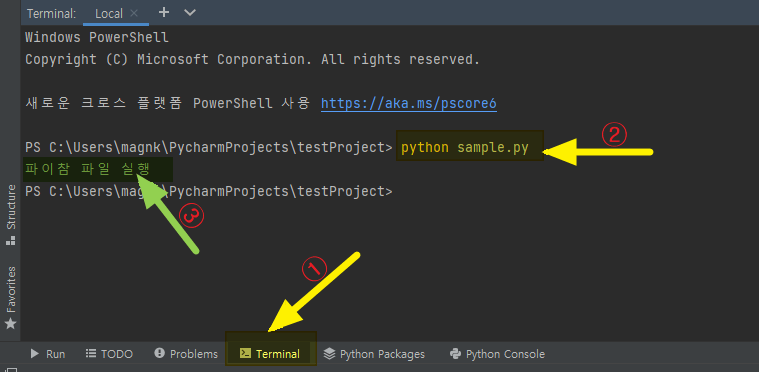Image resolution: width=759 pixels, height=372 pixels.
Task: Click the Terminal prompt icon
Action: click(245, 354)
